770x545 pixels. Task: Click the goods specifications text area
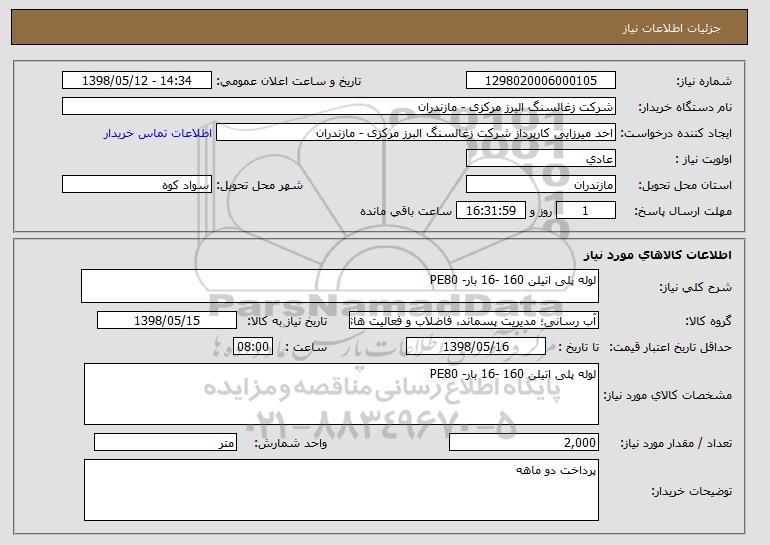[341, 394]
